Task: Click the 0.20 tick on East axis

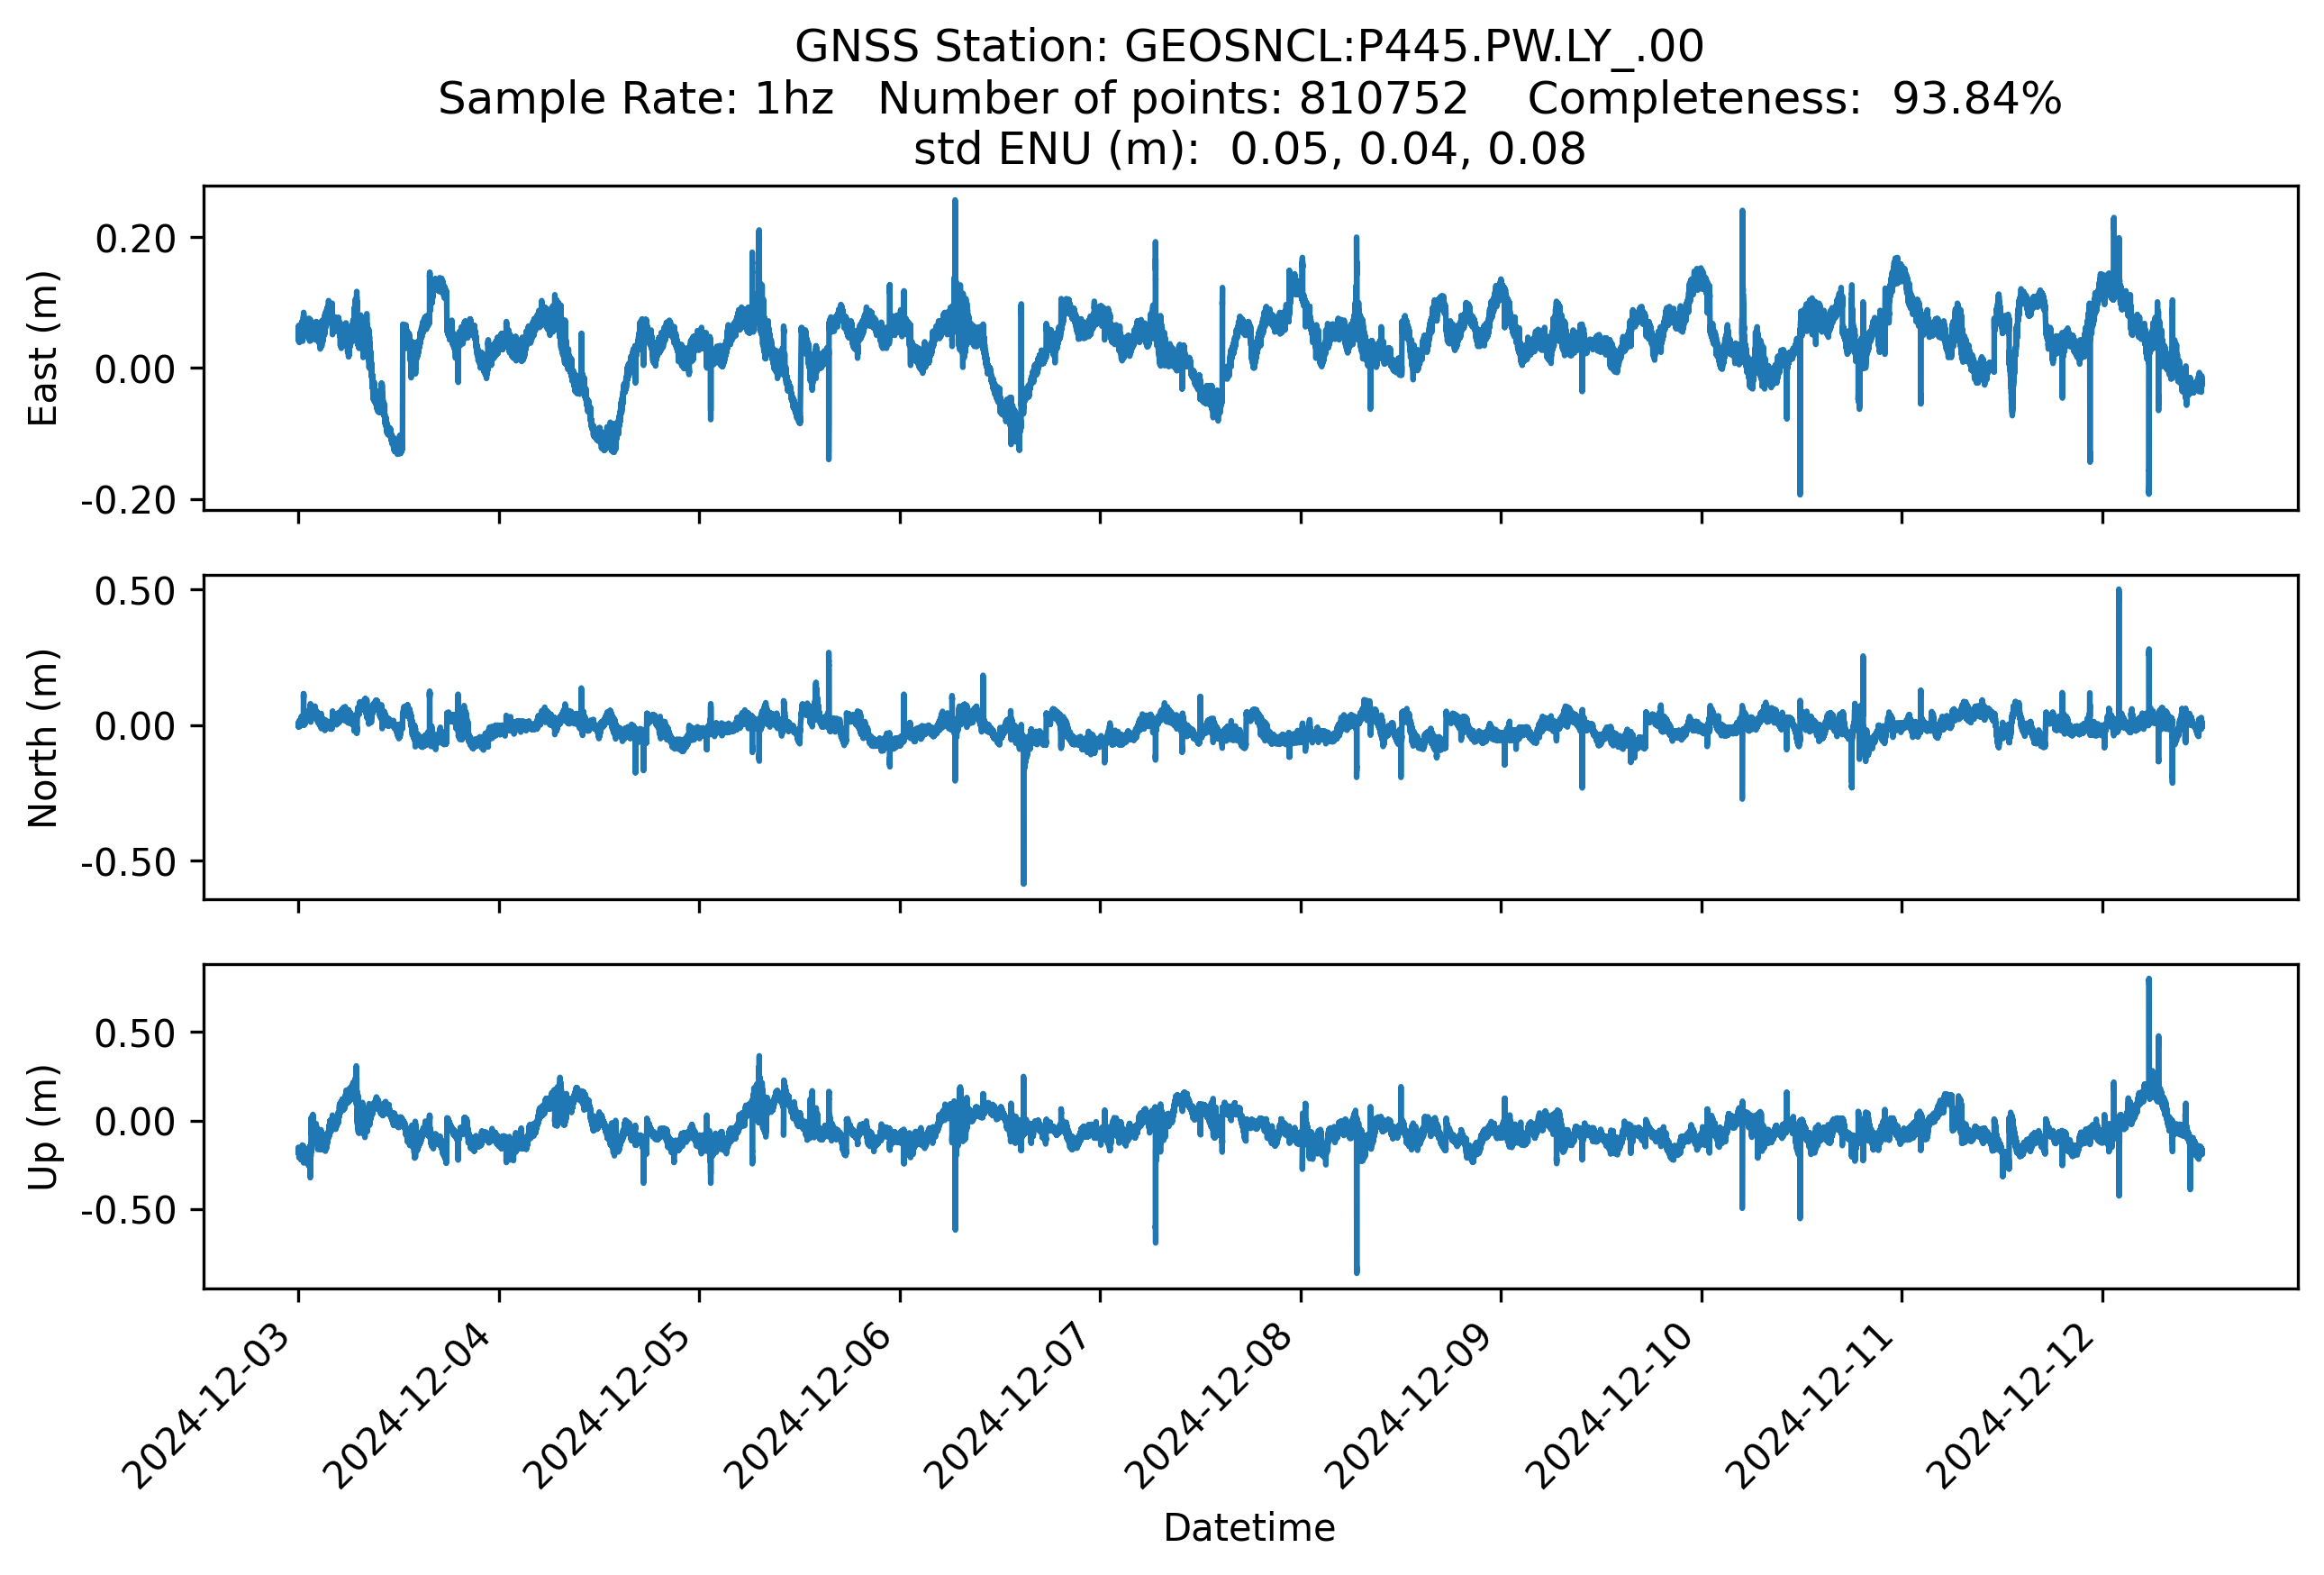Action: coord(135,239)
